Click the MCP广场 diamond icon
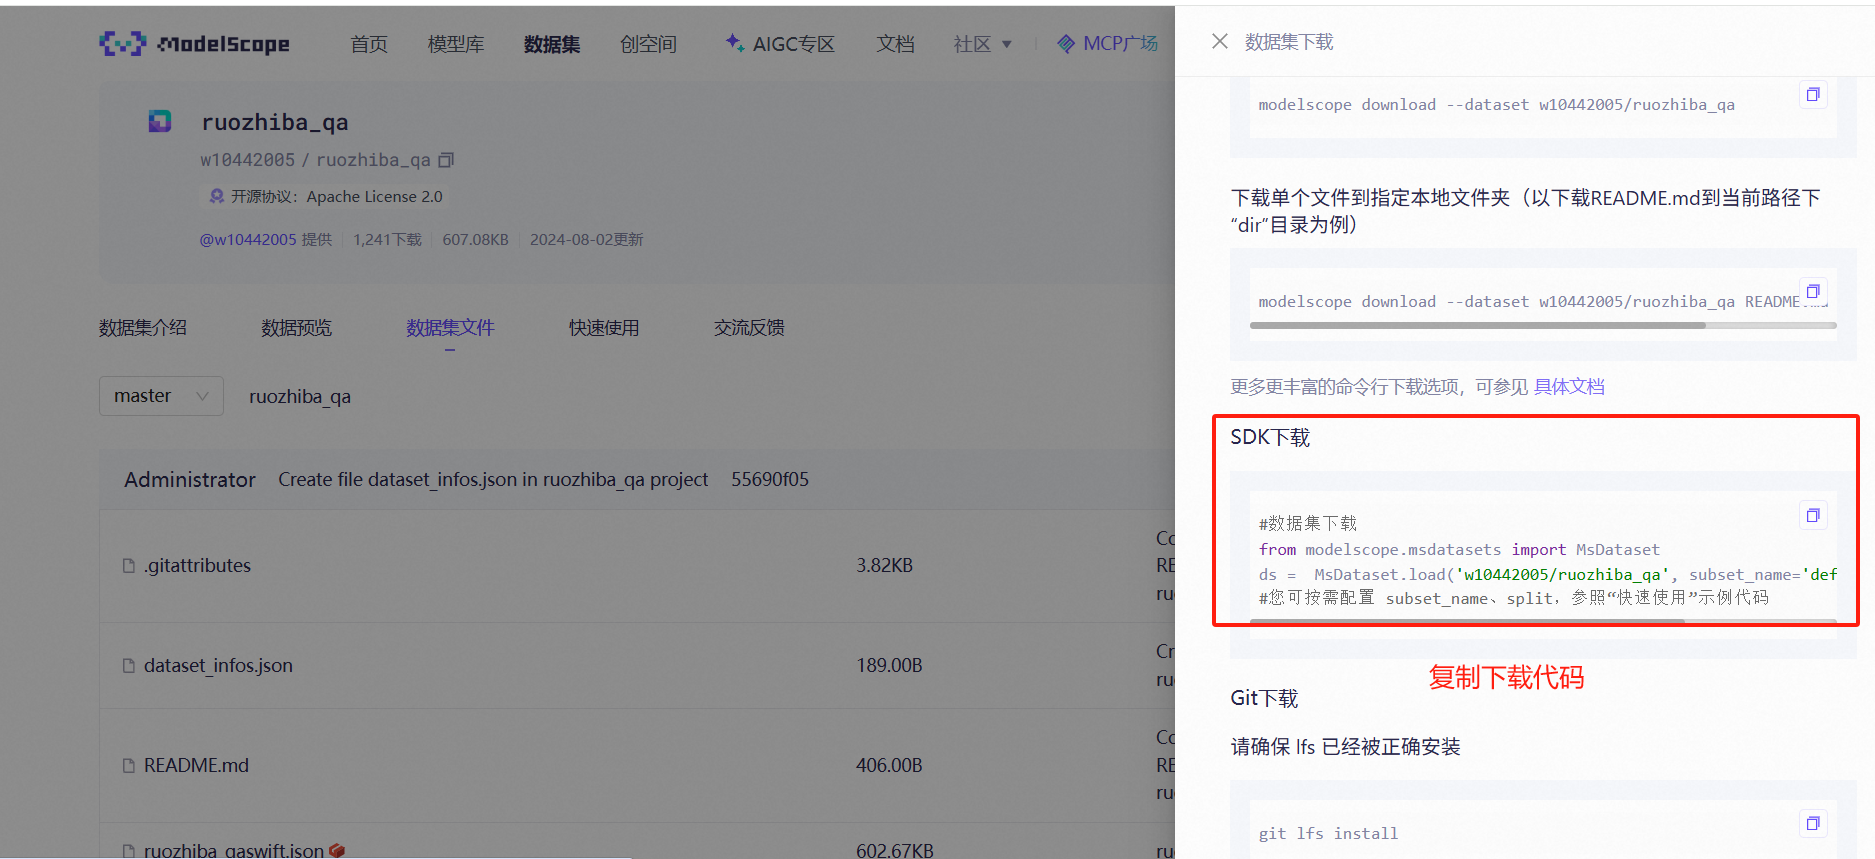 pyautogui.click(x=1066, y=44)
